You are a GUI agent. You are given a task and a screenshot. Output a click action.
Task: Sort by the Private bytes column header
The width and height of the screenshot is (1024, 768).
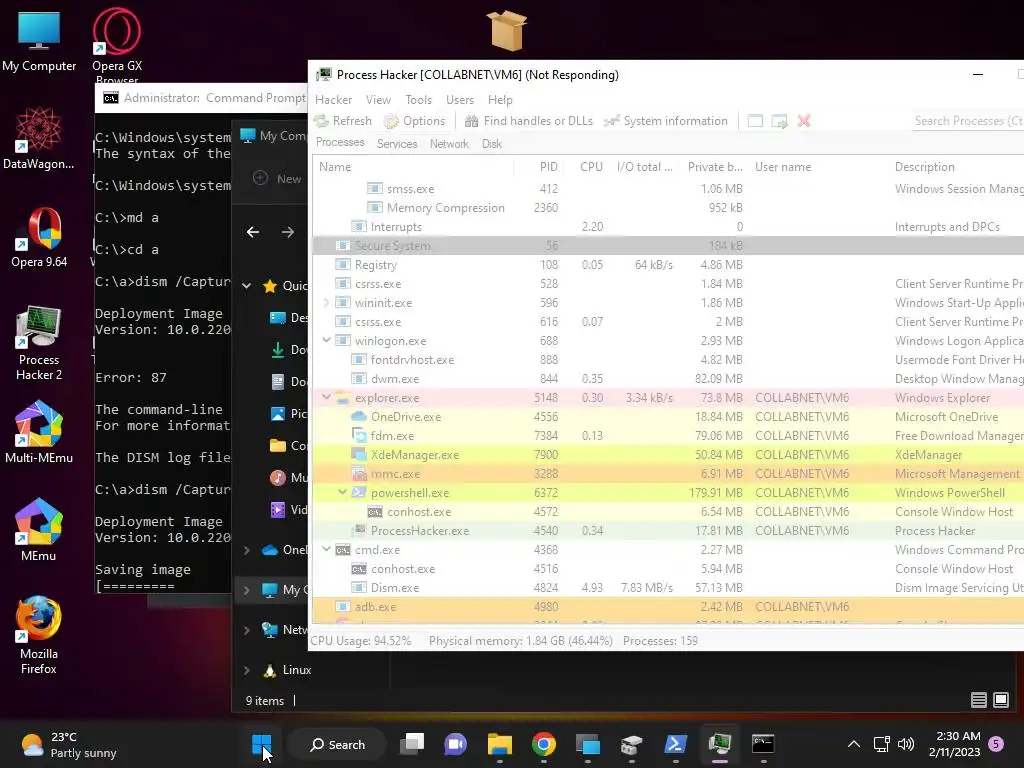point(713,167)
